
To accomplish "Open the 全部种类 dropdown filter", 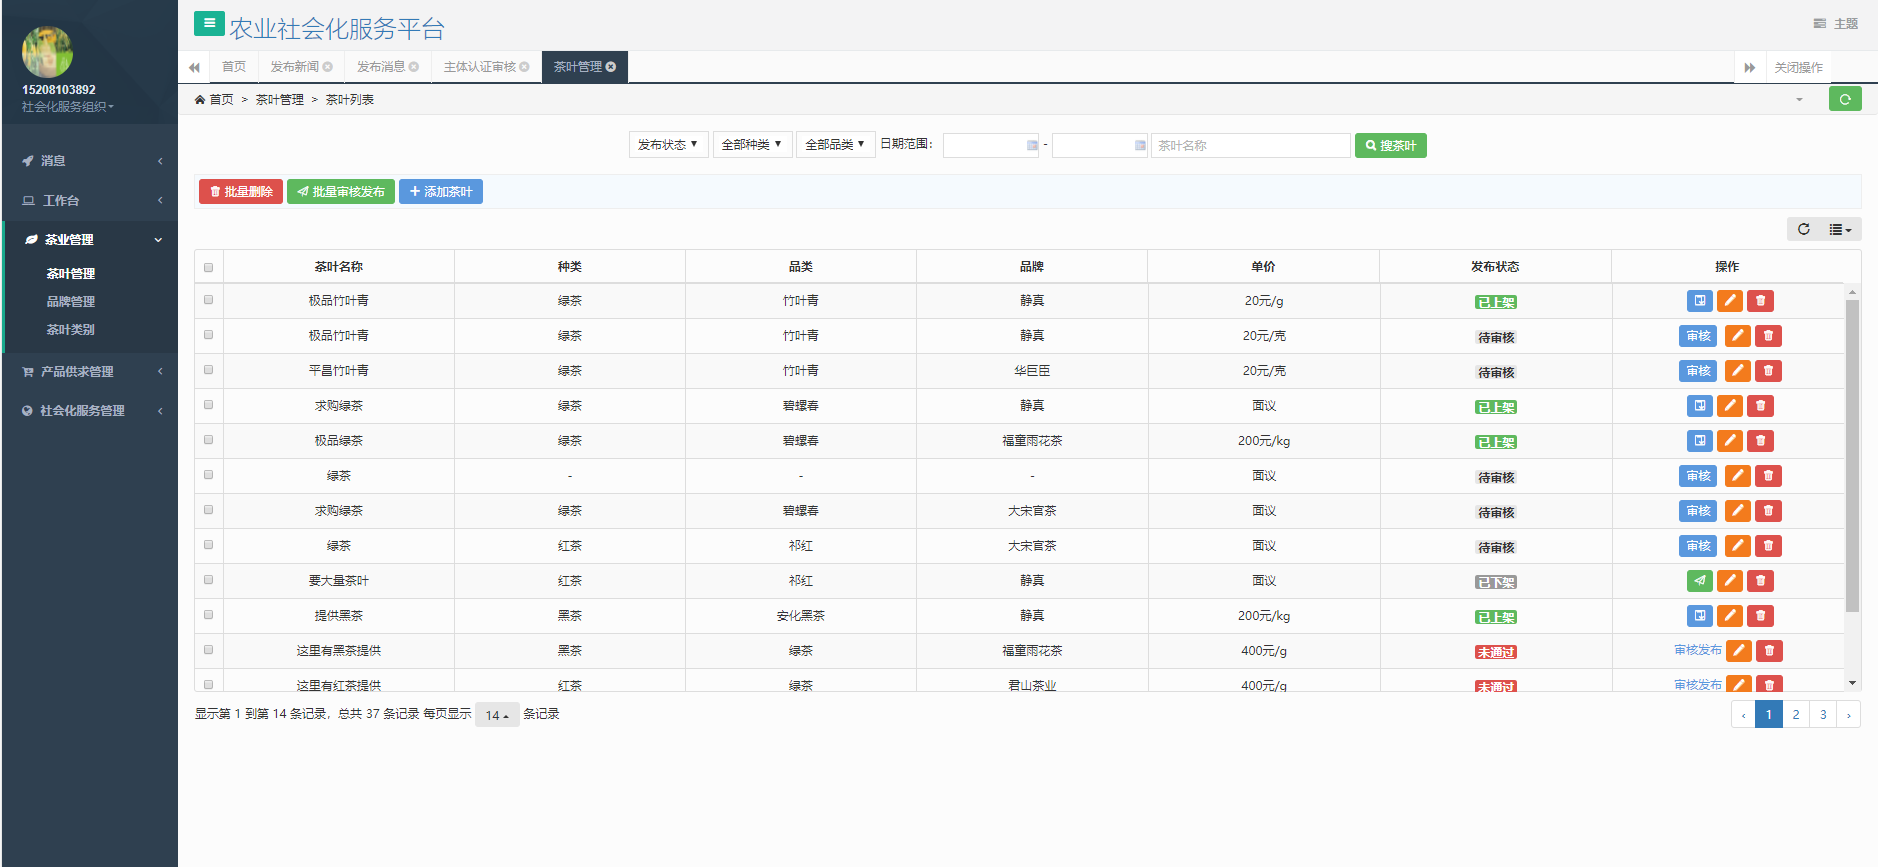I will (x=752, y=145).
